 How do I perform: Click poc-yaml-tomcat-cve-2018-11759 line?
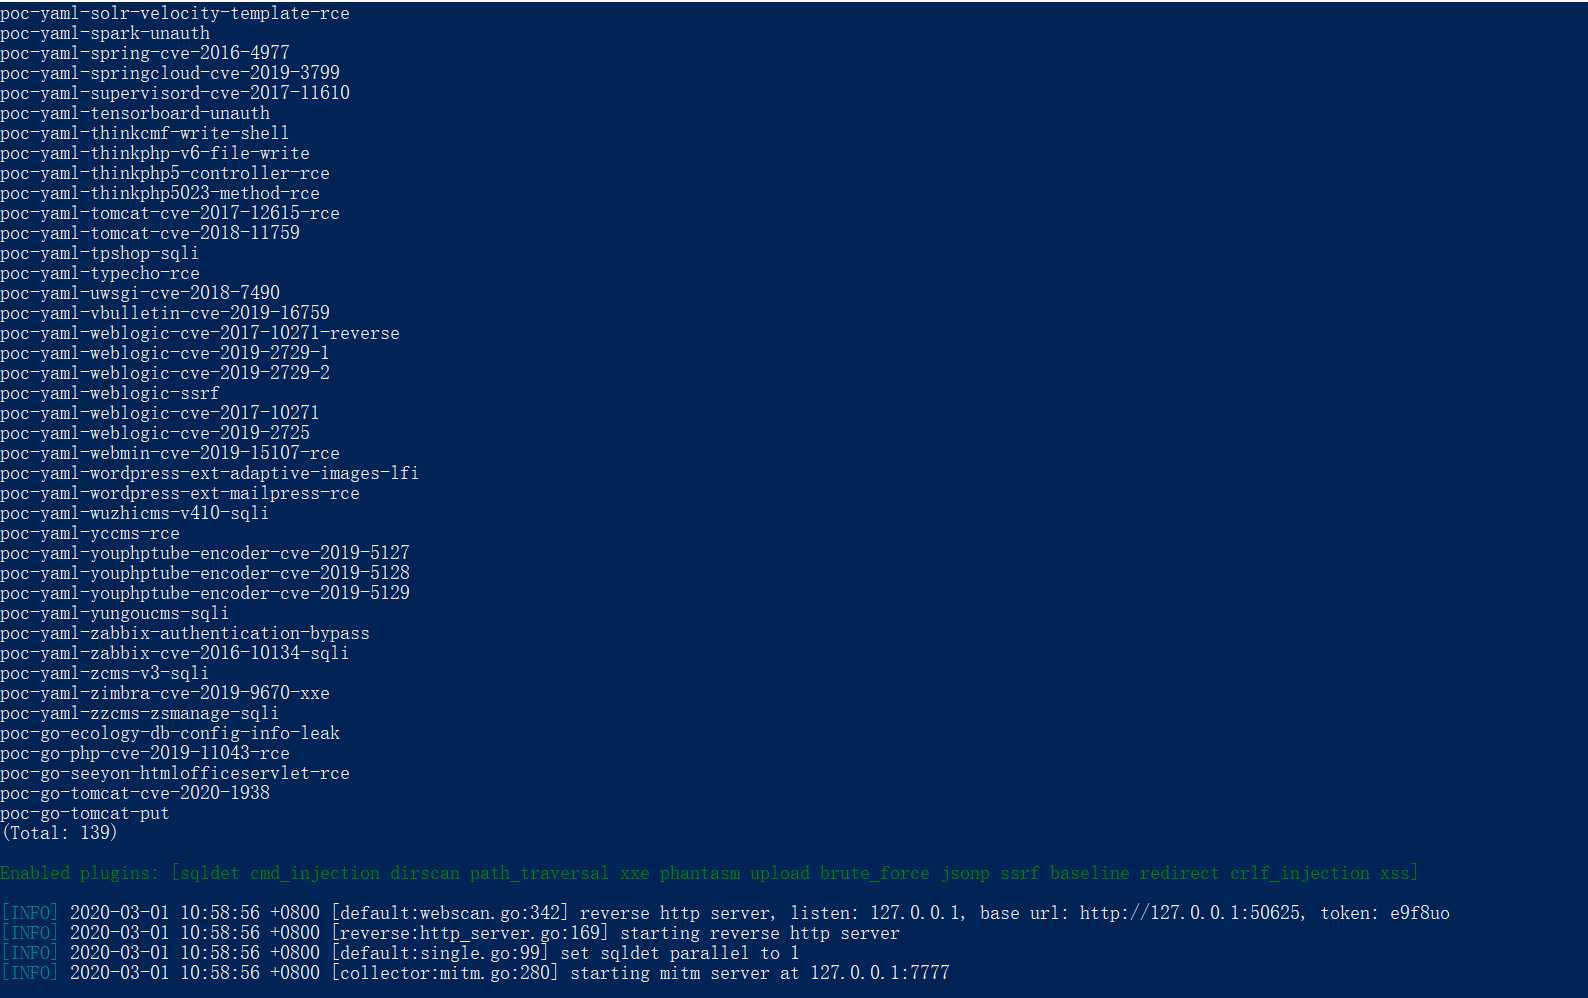tap(150, 233)
